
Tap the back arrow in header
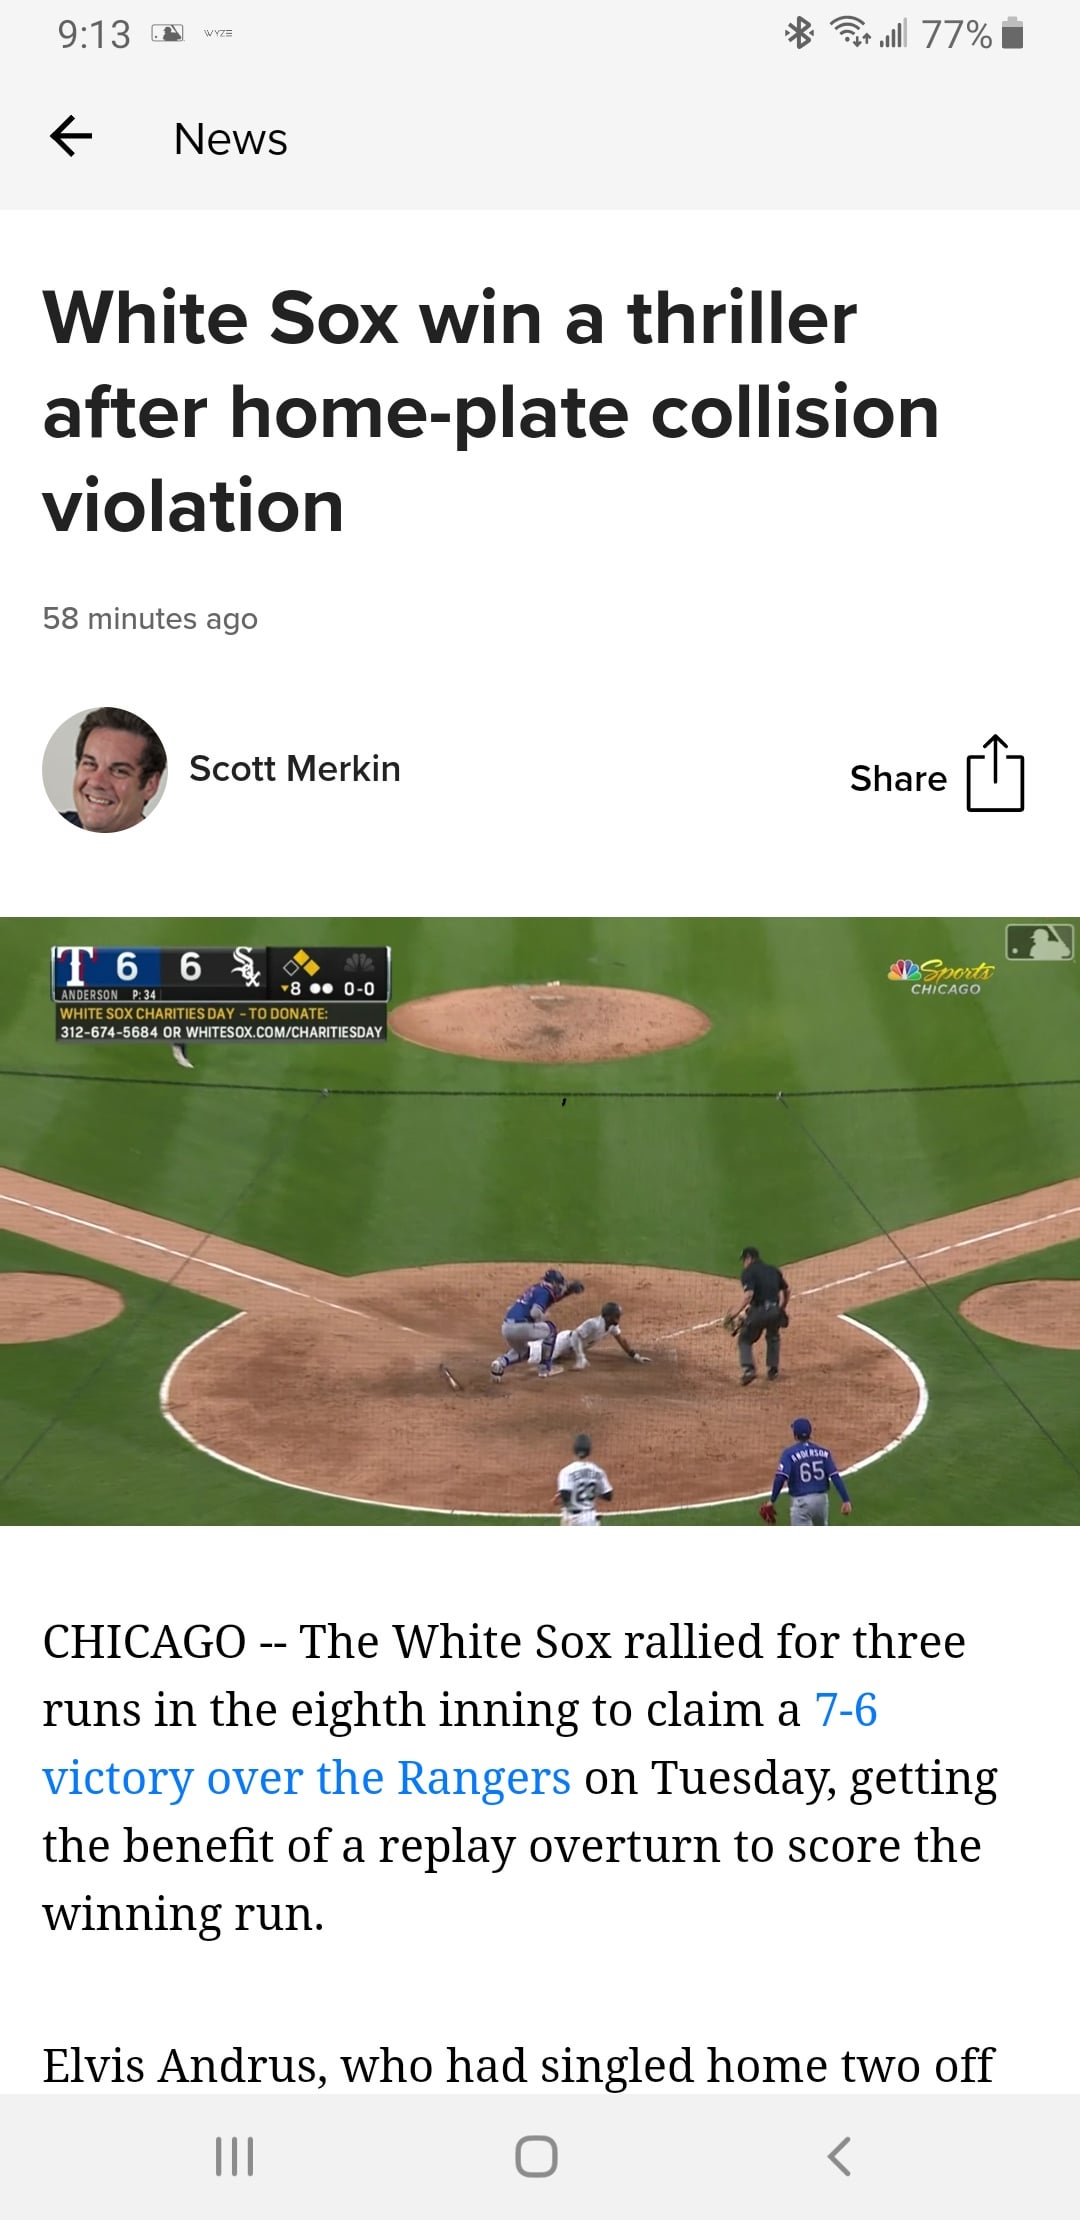(x=71, y=137)
